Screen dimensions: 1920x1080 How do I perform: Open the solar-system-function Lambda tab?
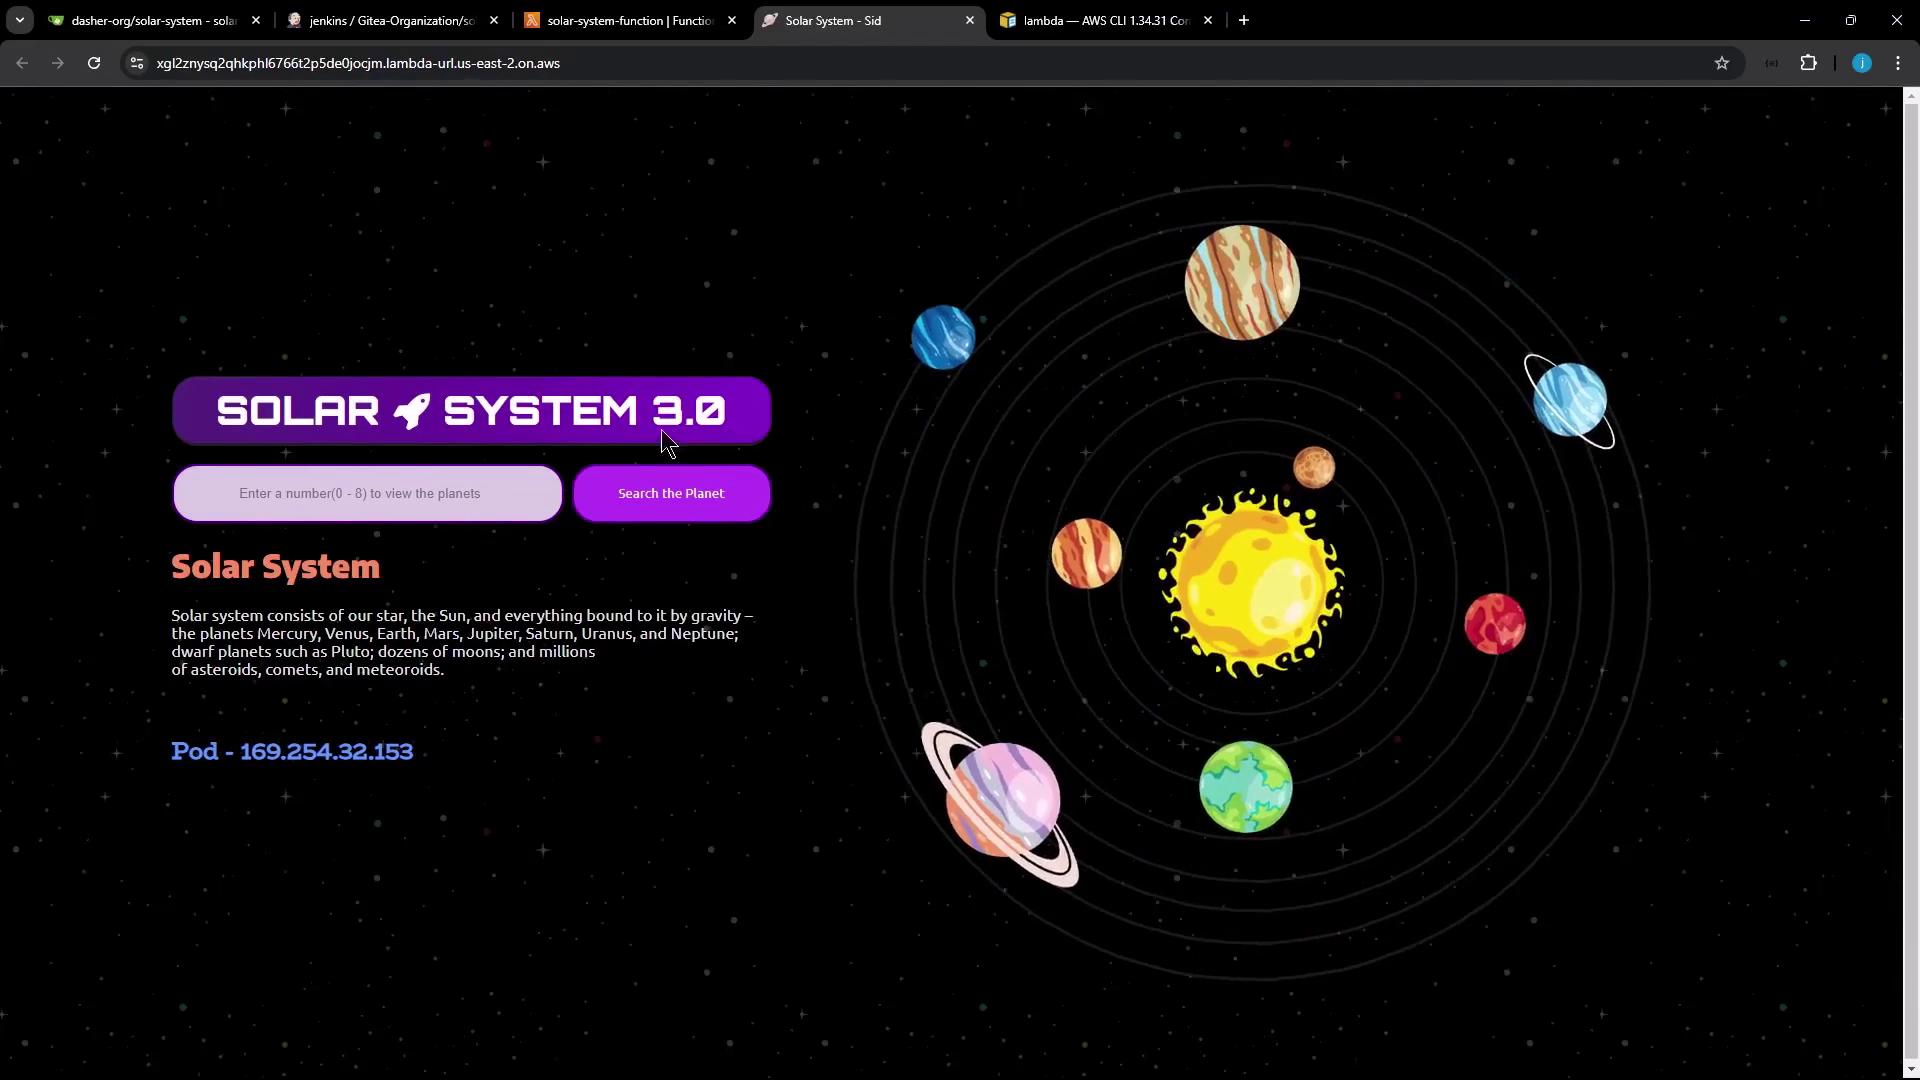coord(628,20)
